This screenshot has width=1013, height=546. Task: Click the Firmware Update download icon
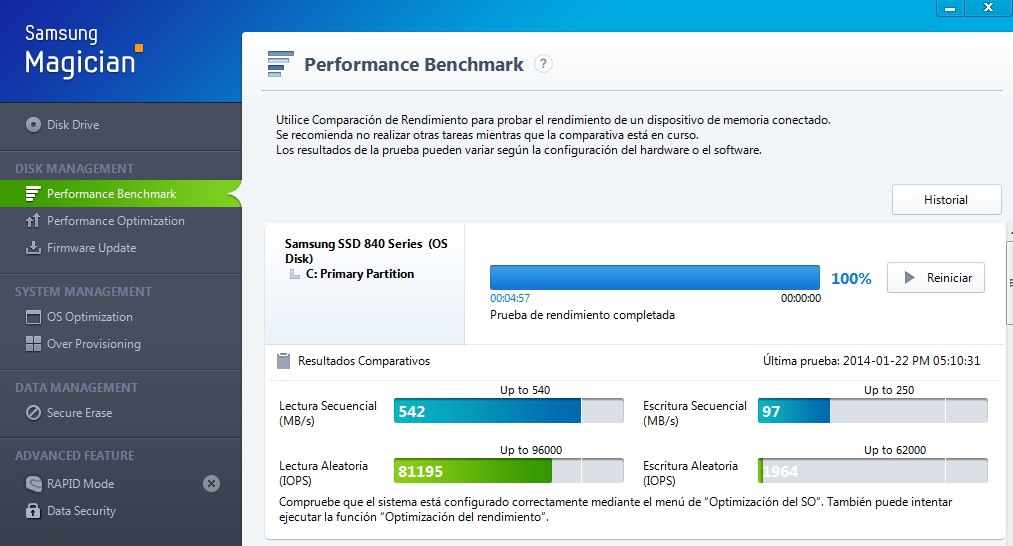tap(33, 248)
